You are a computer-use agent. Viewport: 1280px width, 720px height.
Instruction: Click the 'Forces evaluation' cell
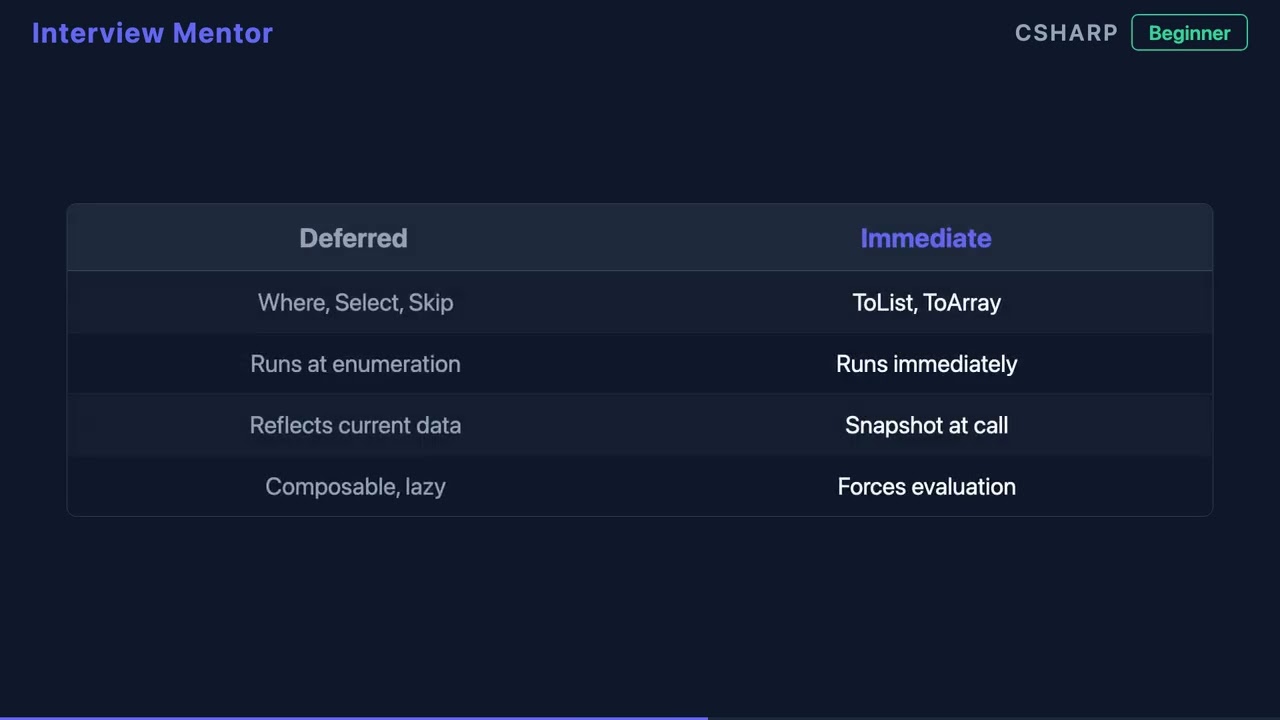(x=926, y=486)
